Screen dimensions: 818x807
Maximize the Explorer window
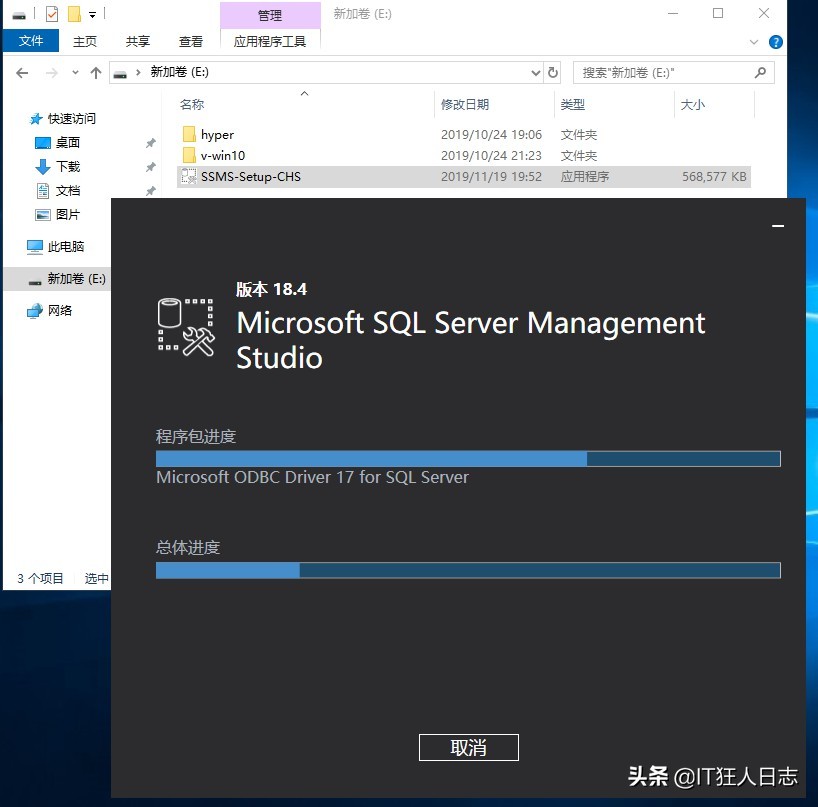[x=718, y=14]
